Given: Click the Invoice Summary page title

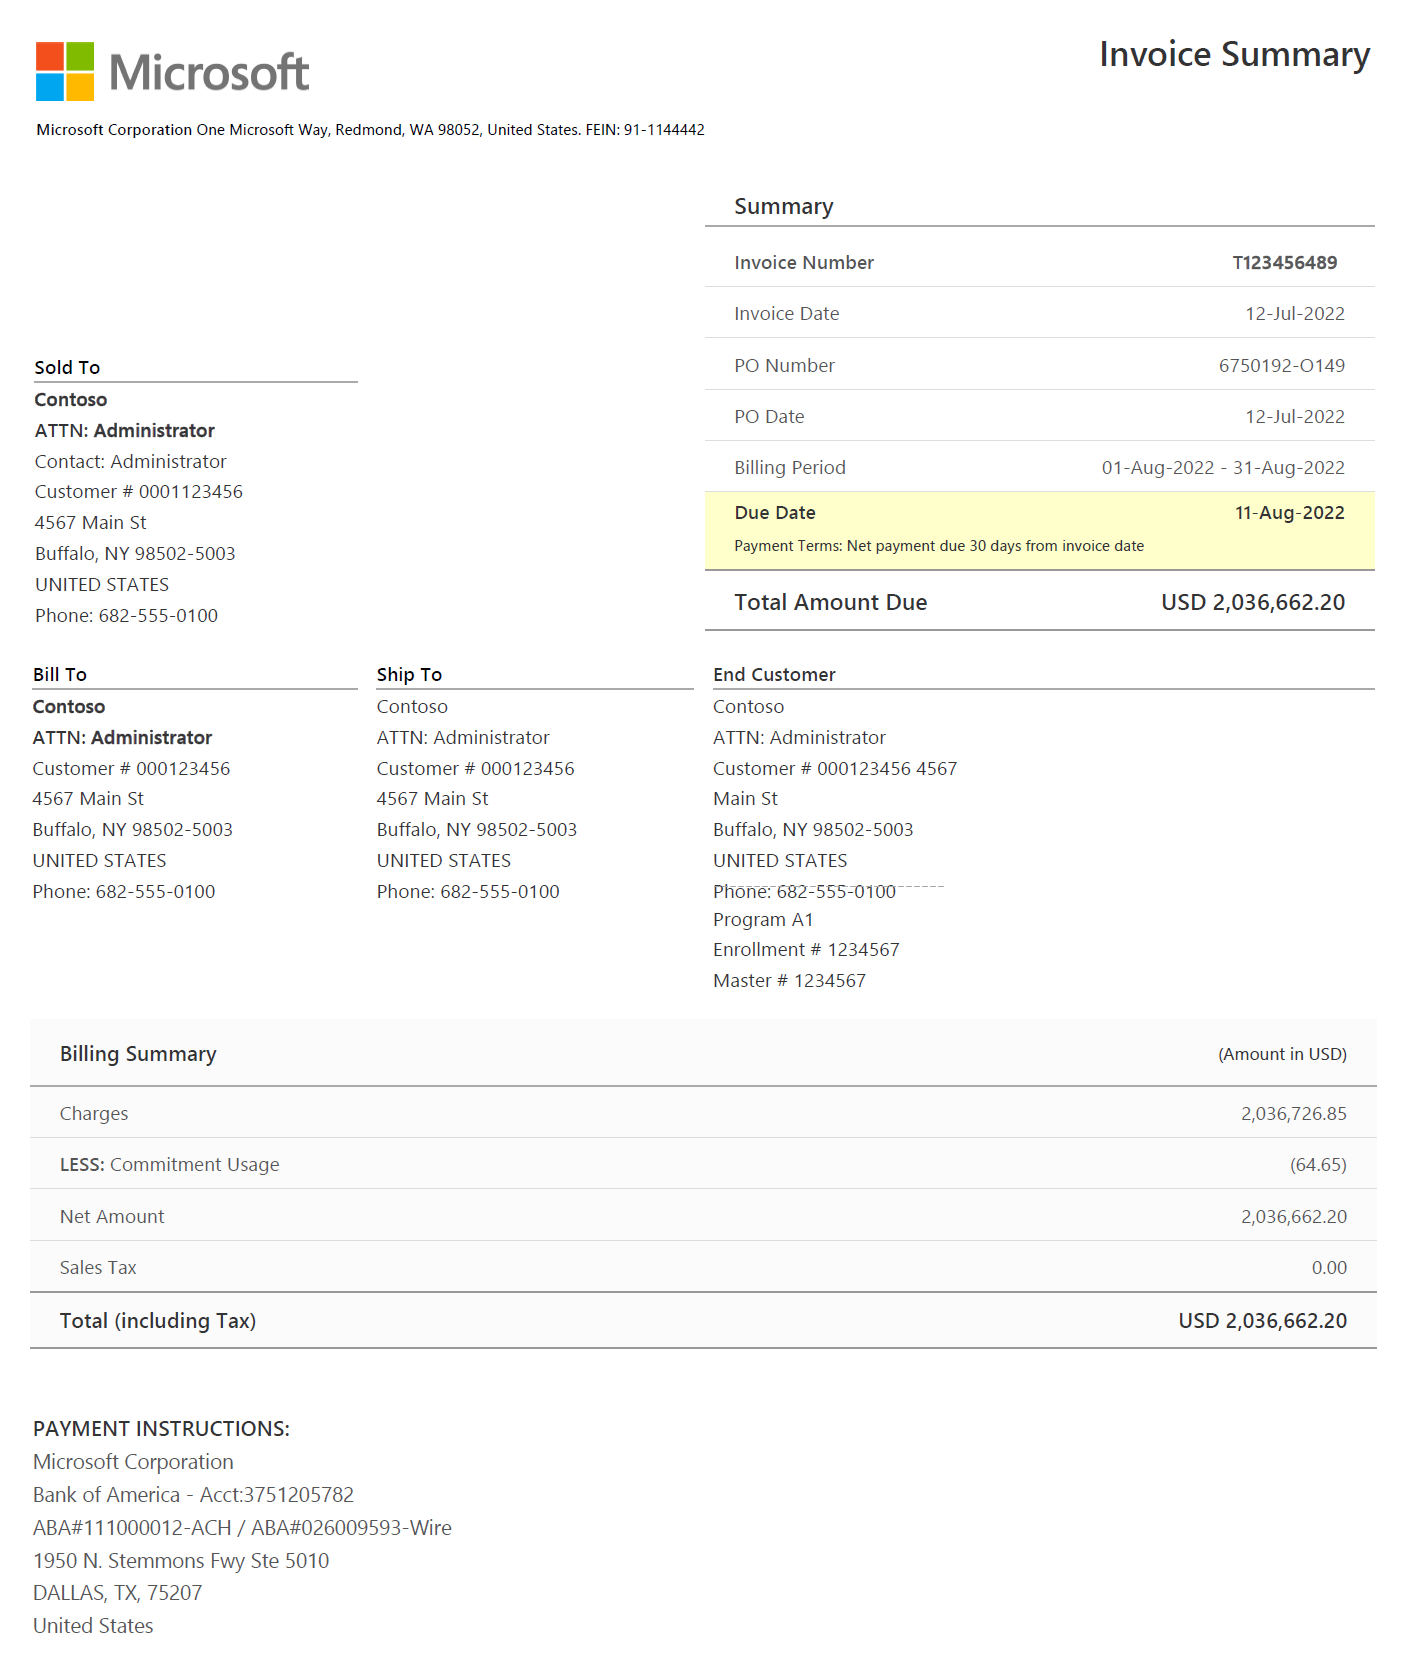Looking at the screenshot, I should click(x=1234, y=55).
